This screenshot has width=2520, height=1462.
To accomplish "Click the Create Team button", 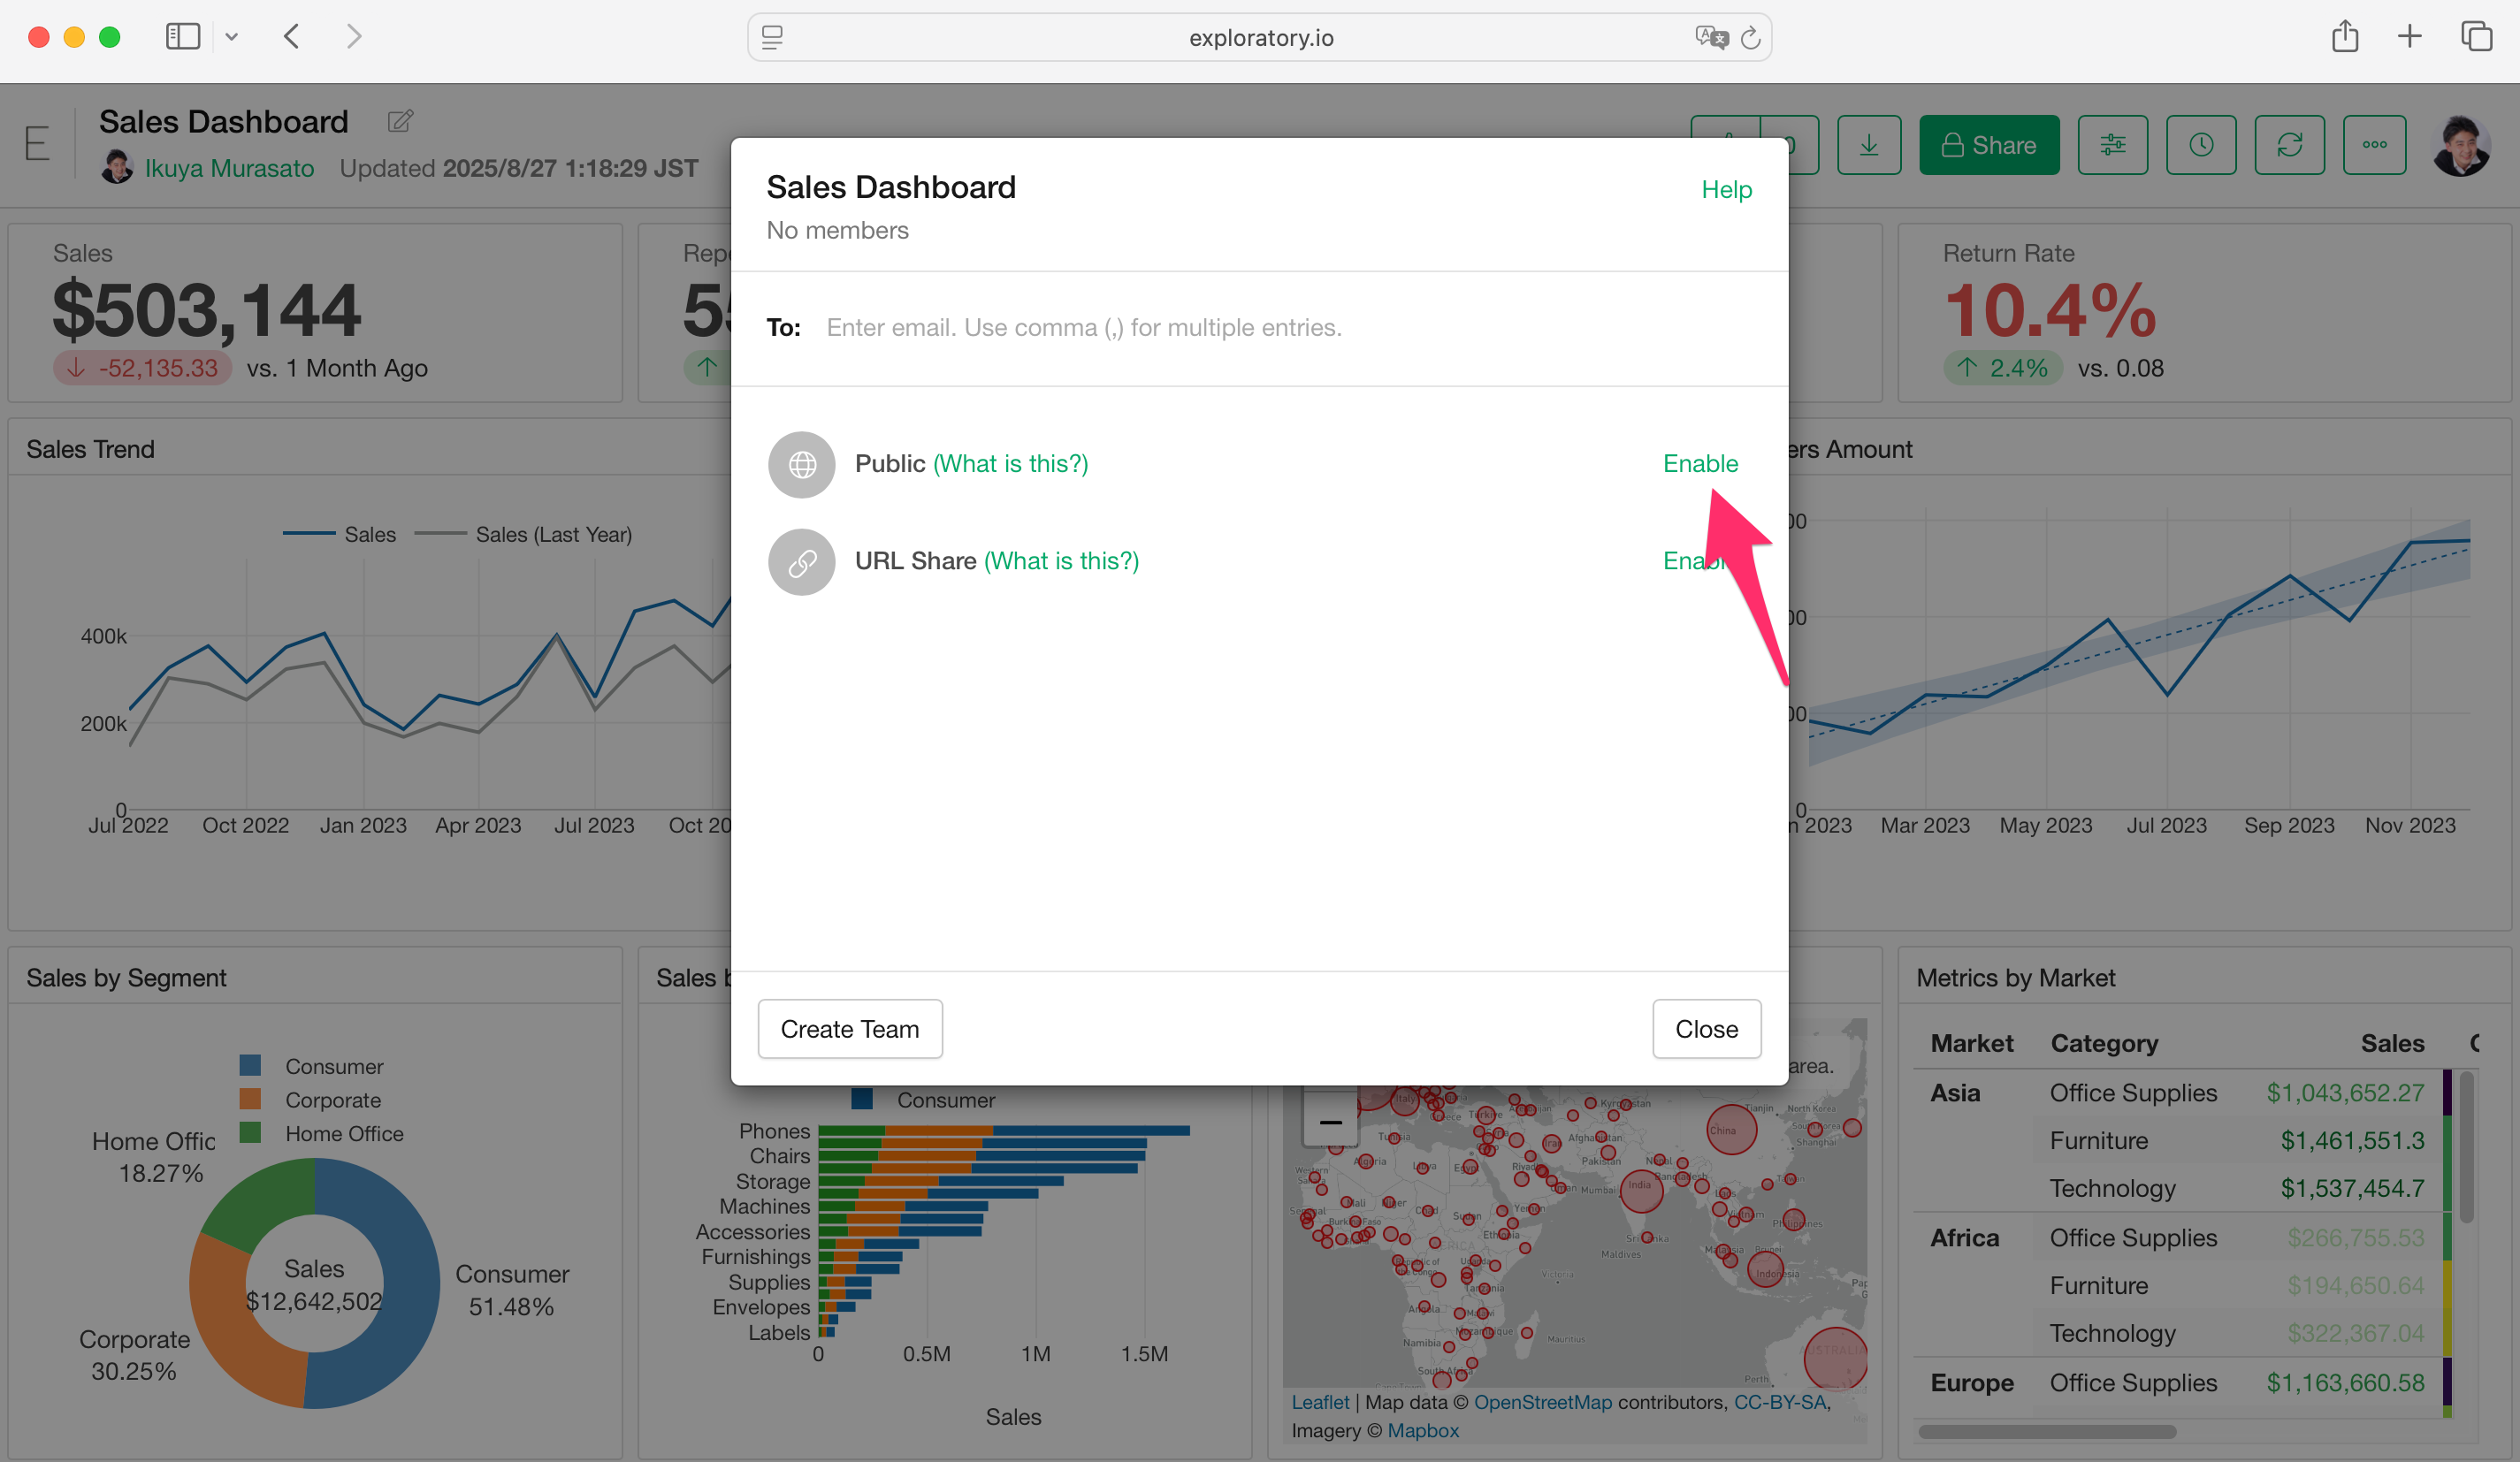I will (849, 1029).
